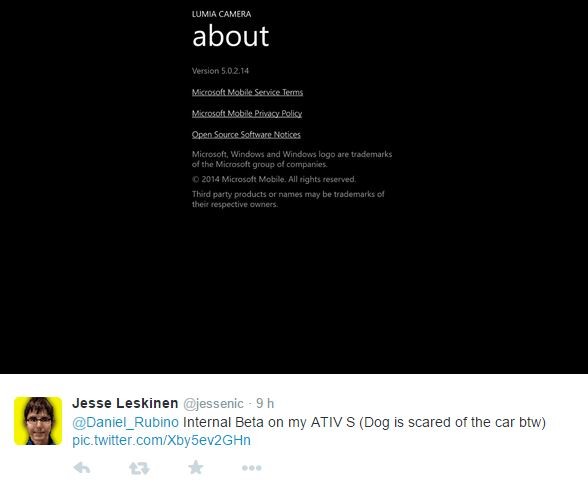Click the 9 h timestamp
Image resolution: width=588 pixels, height=493 pixels.
[265, 403]
